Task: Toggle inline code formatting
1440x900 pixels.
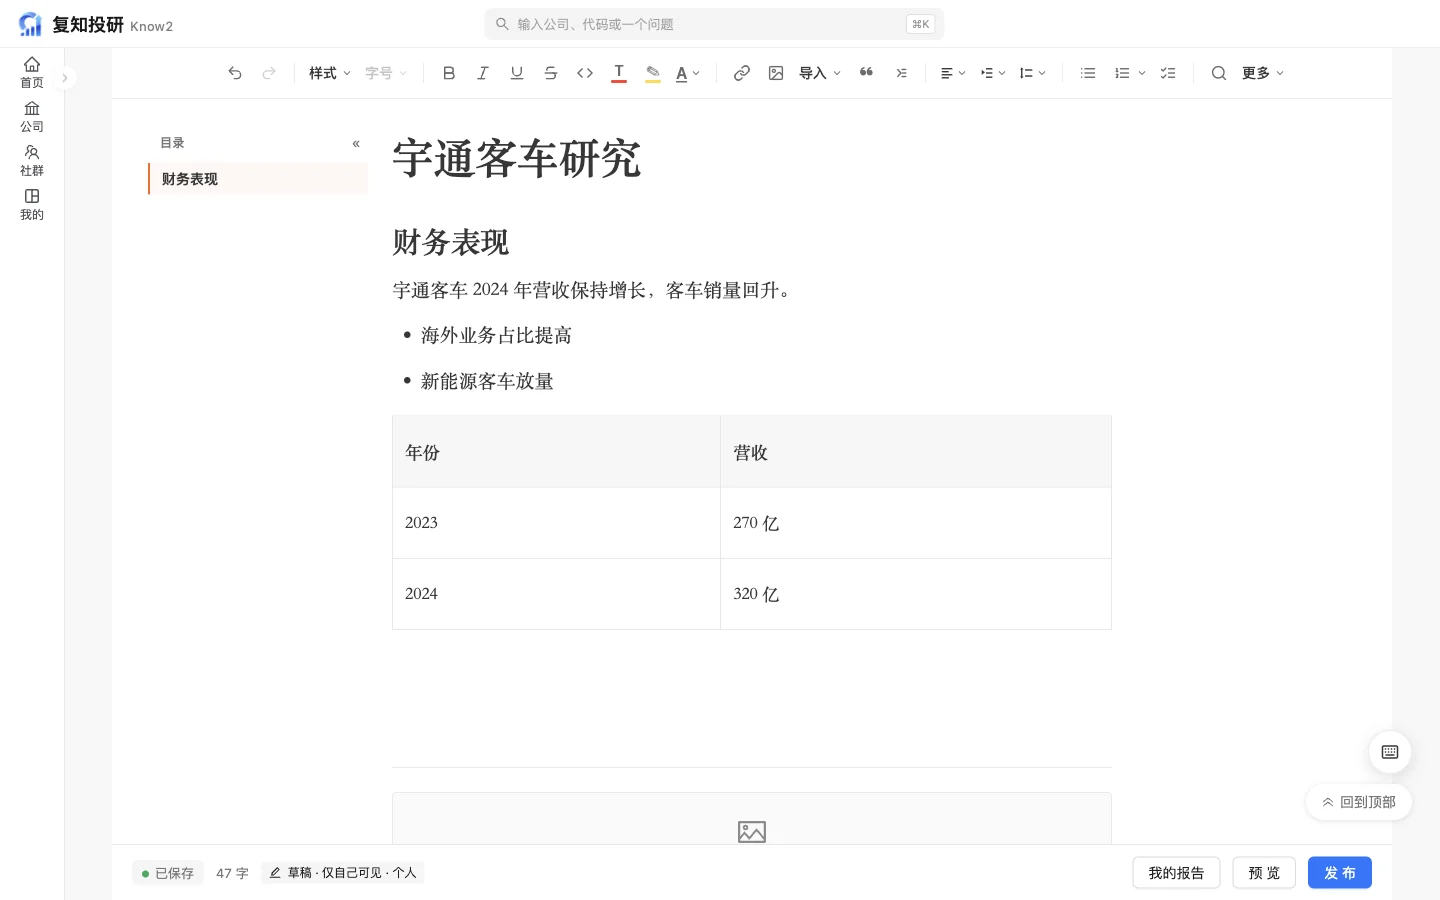Action: coord(585,73)
